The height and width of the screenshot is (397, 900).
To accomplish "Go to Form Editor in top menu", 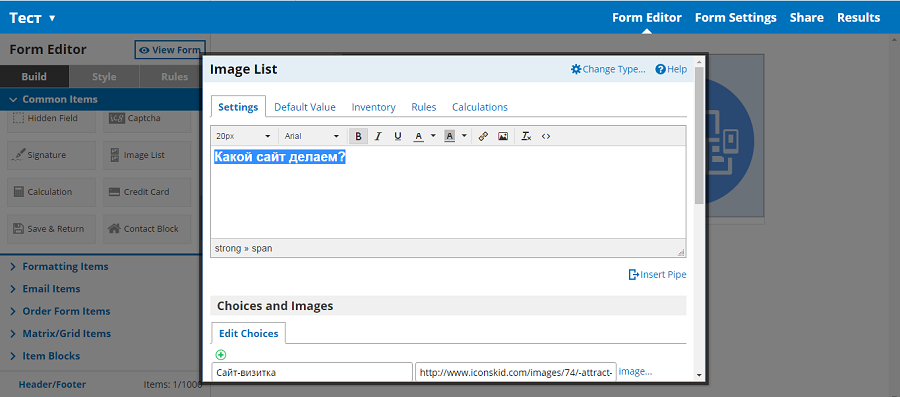I will 647,18.
